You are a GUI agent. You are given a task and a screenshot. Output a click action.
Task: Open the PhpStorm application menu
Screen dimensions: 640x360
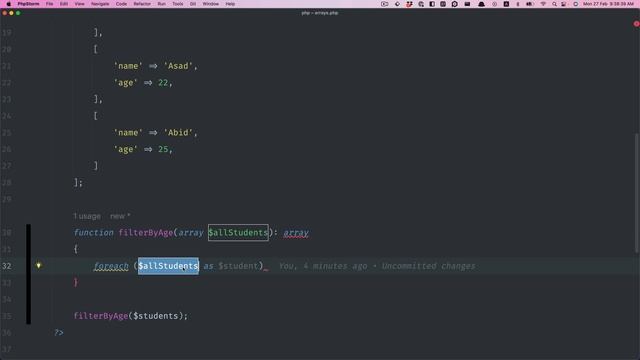pyautogui.click(x=28, y=4)
